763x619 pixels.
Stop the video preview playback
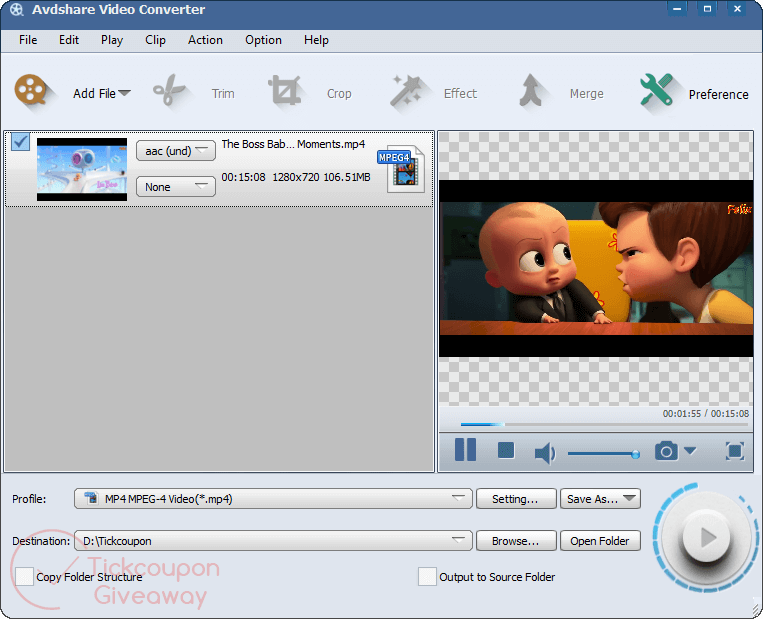point(506,450)
